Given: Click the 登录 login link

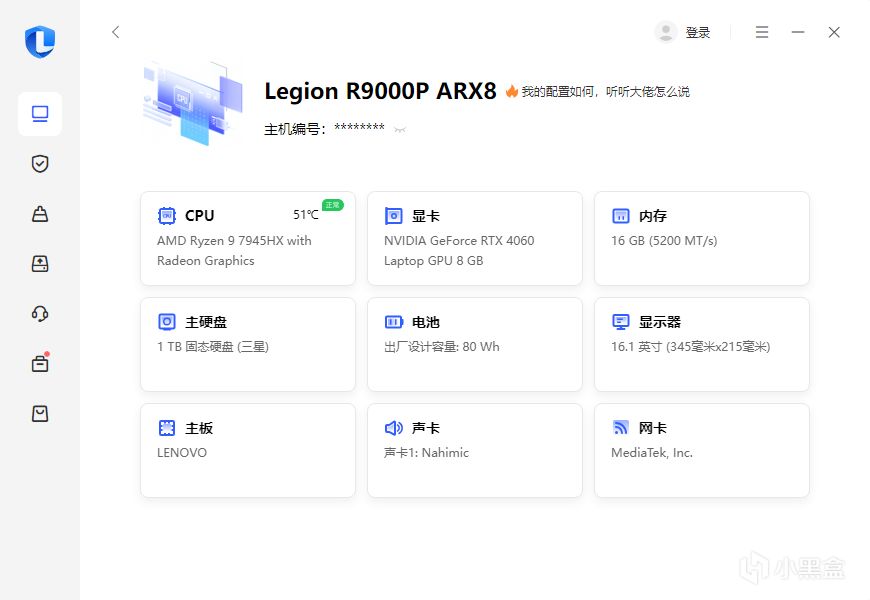Looking at the screenshot, I should tap(697, 33).
